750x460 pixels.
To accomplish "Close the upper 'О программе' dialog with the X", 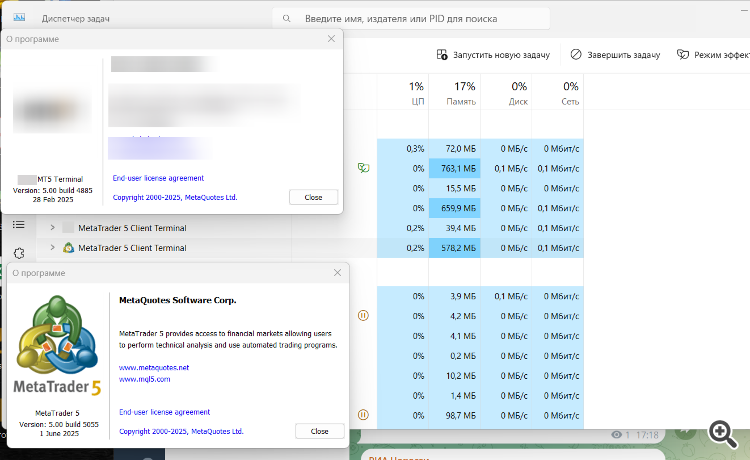I will pyautogui.click(x=331, y=39).
